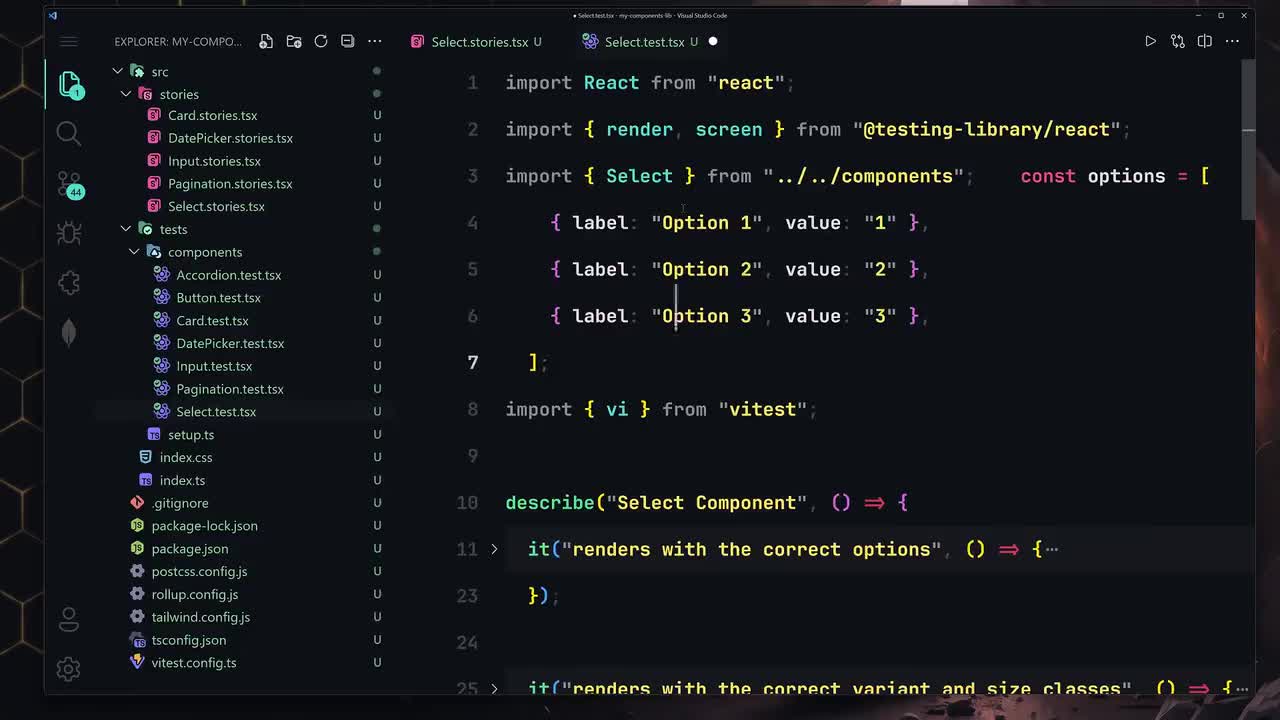Open the Explorer view in activity bar

(69, 85)
